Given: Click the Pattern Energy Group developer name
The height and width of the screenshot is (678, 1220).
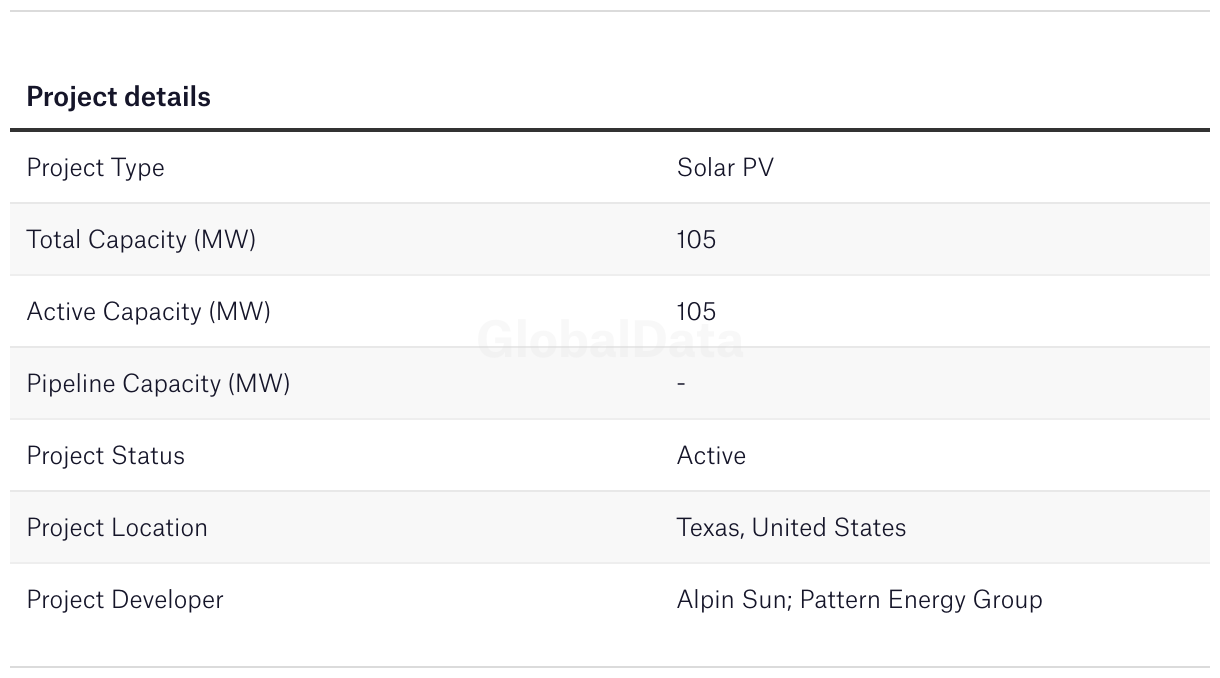Looking at the screenshot, I should (921, 600).
